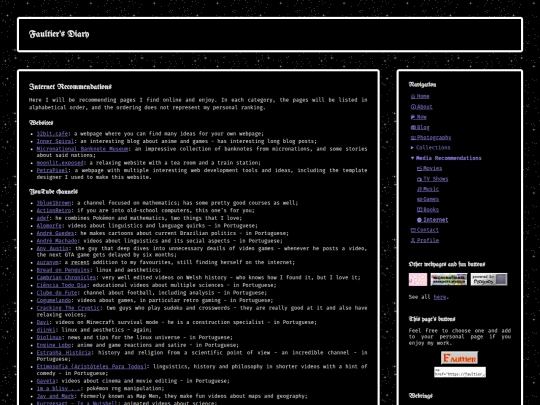Click the middle colorful web button badge
The height and width of the screenshot is (405, 540).
point(449,279)
